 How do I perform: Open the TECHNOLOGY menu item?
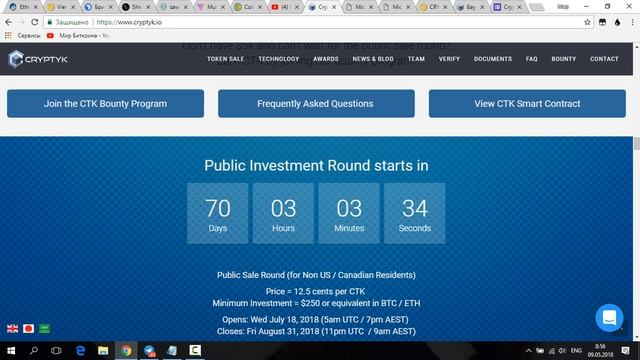point(279,59)
